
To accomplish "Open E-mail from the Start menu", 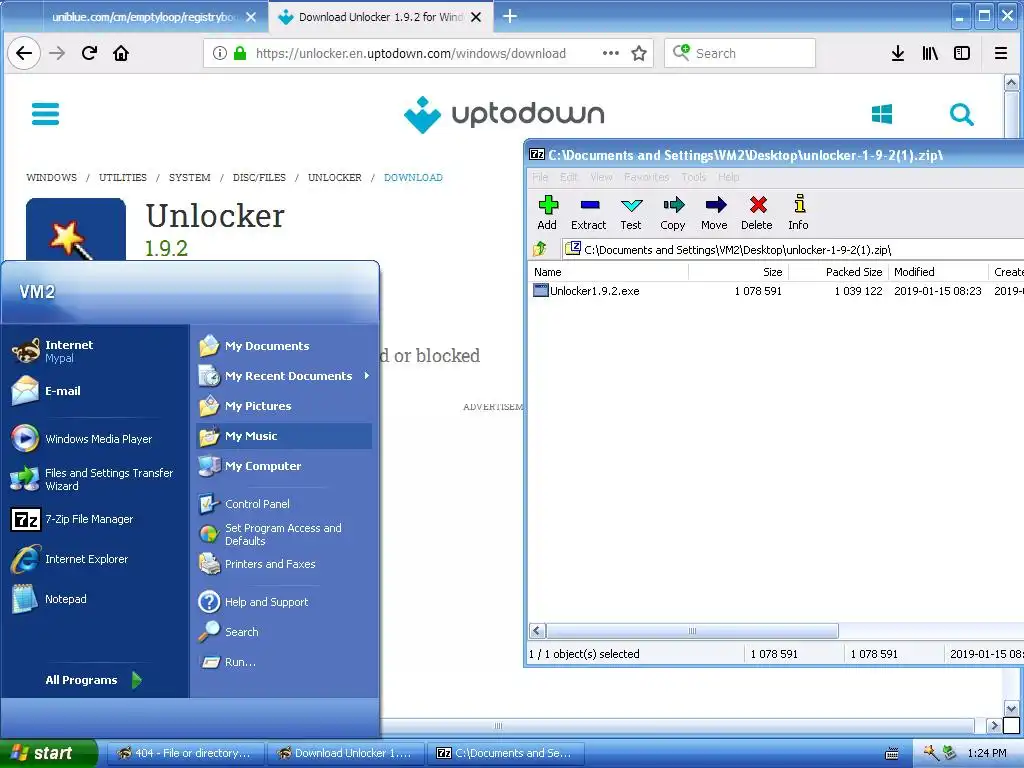I will [95, 391].
